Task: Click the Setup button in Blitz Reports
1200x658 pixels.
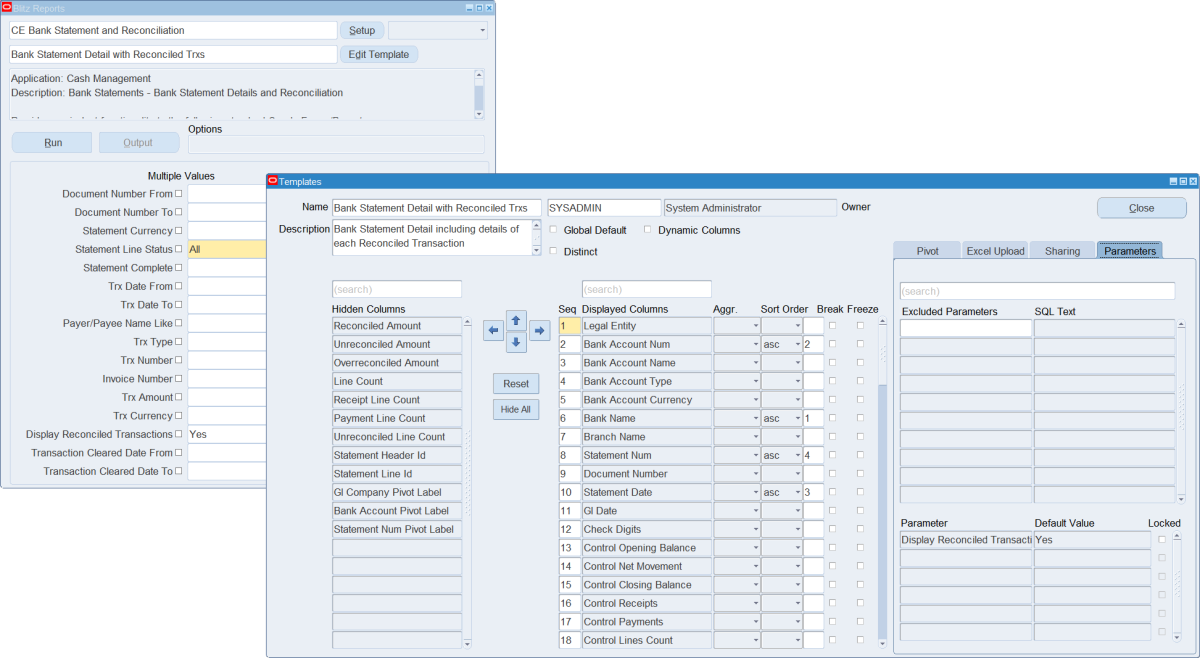Action: click(x=362, y=31)
